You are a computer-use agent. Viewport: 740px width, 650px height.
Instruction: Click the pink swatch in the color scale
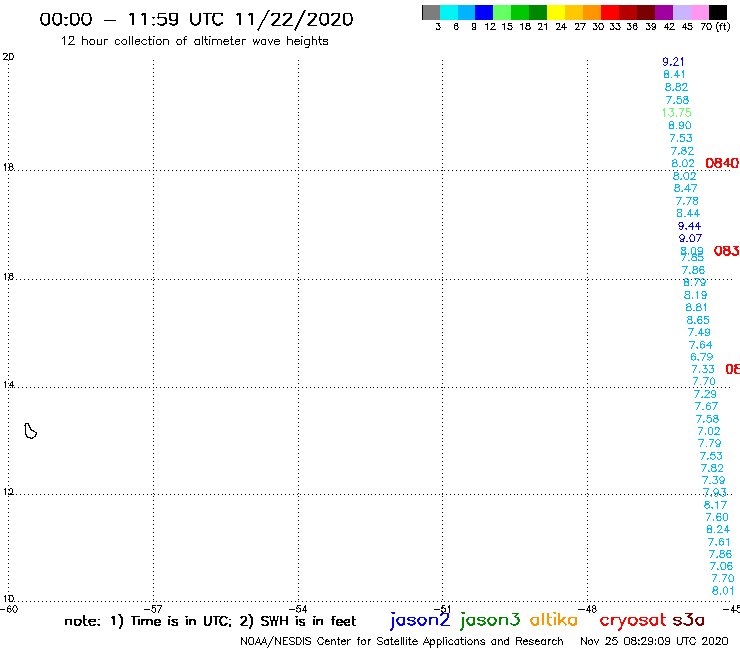699,12
